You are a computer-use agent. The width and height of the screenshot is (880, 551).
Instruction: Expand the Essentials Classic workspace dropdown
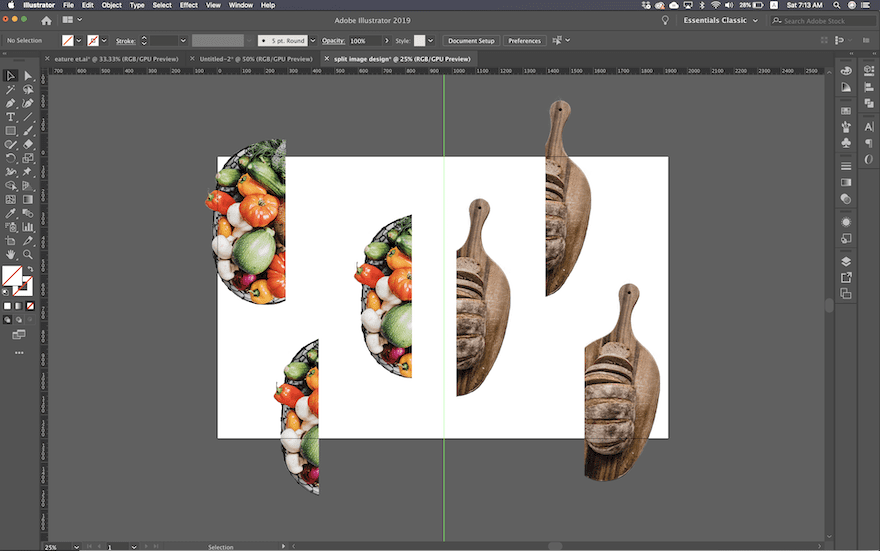(719, 20)
